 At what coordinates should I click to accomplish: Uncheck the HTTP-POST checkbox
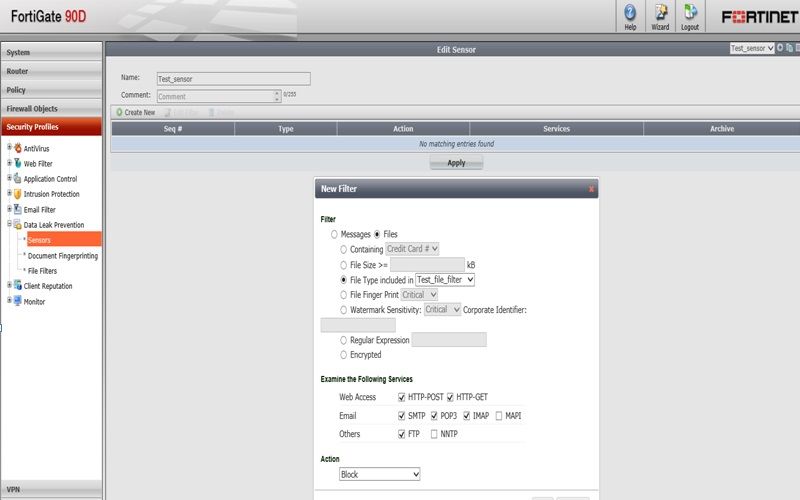402,397
